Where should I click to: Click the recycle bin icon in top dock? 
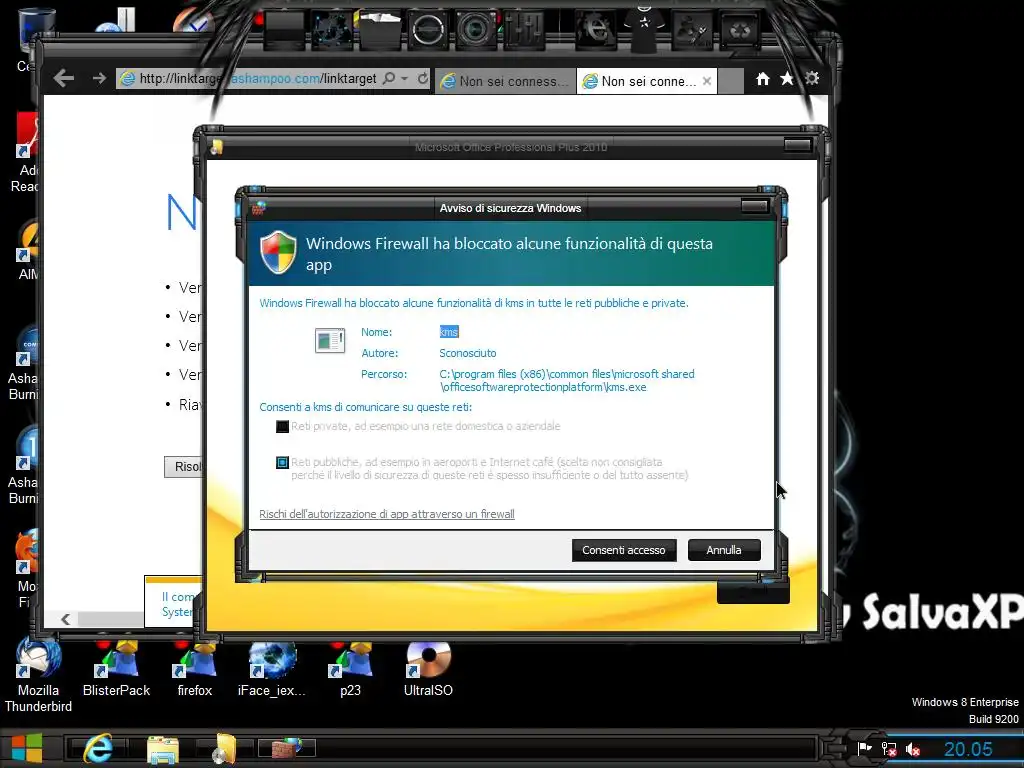[x=740, y=30]
